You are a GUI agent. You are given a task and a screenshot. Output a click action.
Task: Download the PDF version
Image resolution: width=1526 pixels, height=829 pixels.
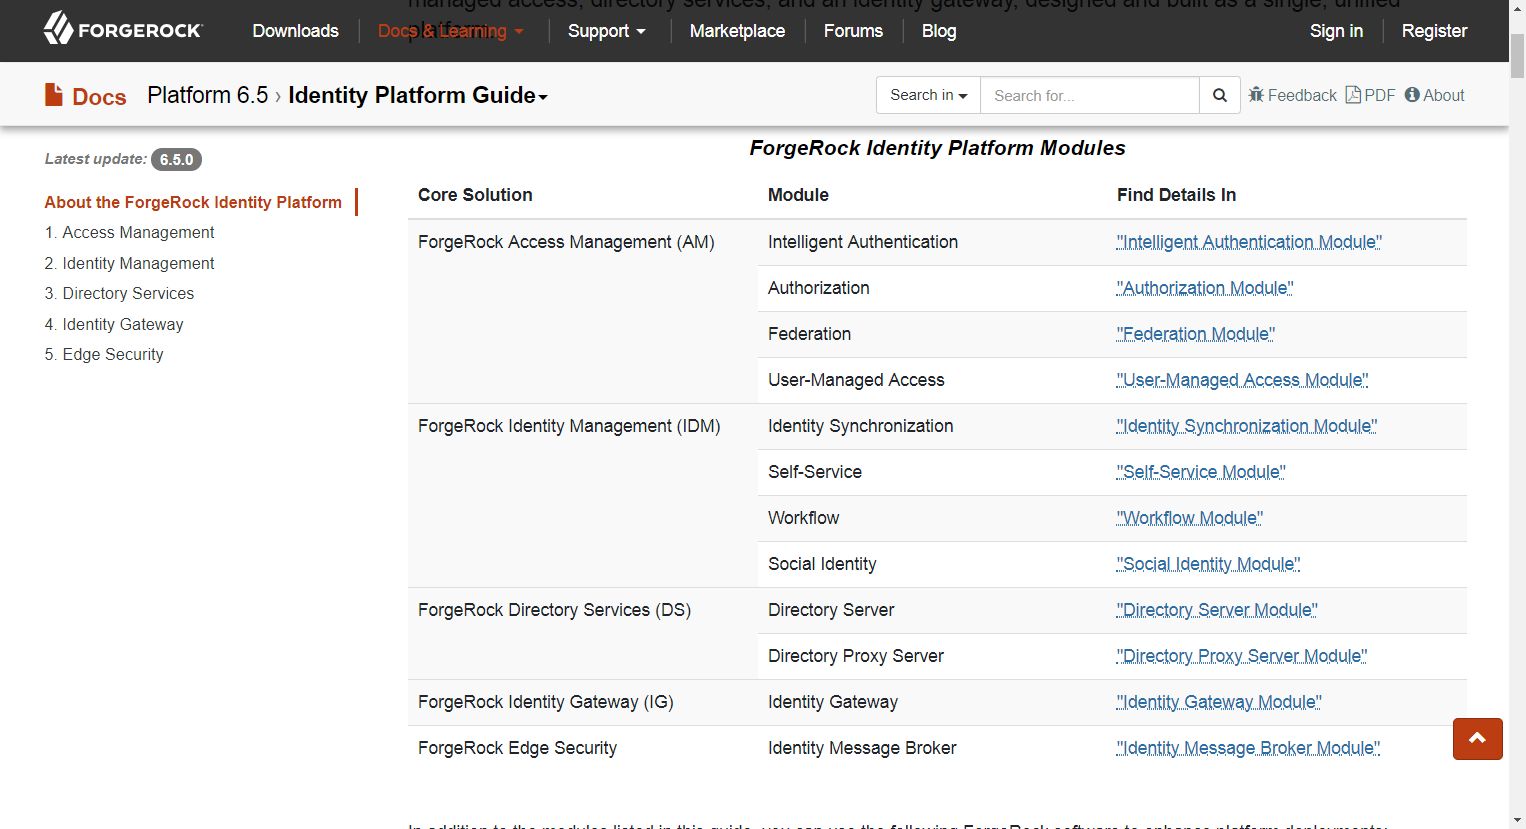coord(1370,95)
